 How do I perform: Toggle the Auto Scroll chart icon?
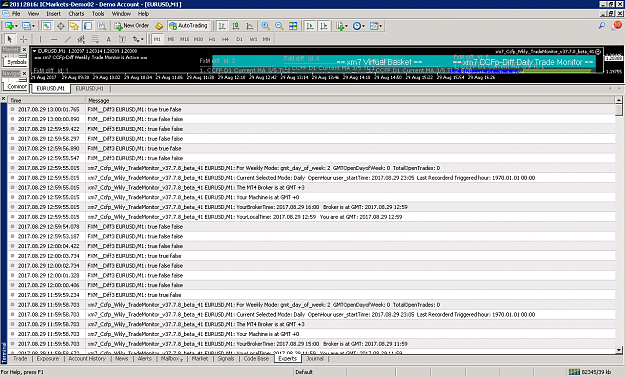pos(310,26)
